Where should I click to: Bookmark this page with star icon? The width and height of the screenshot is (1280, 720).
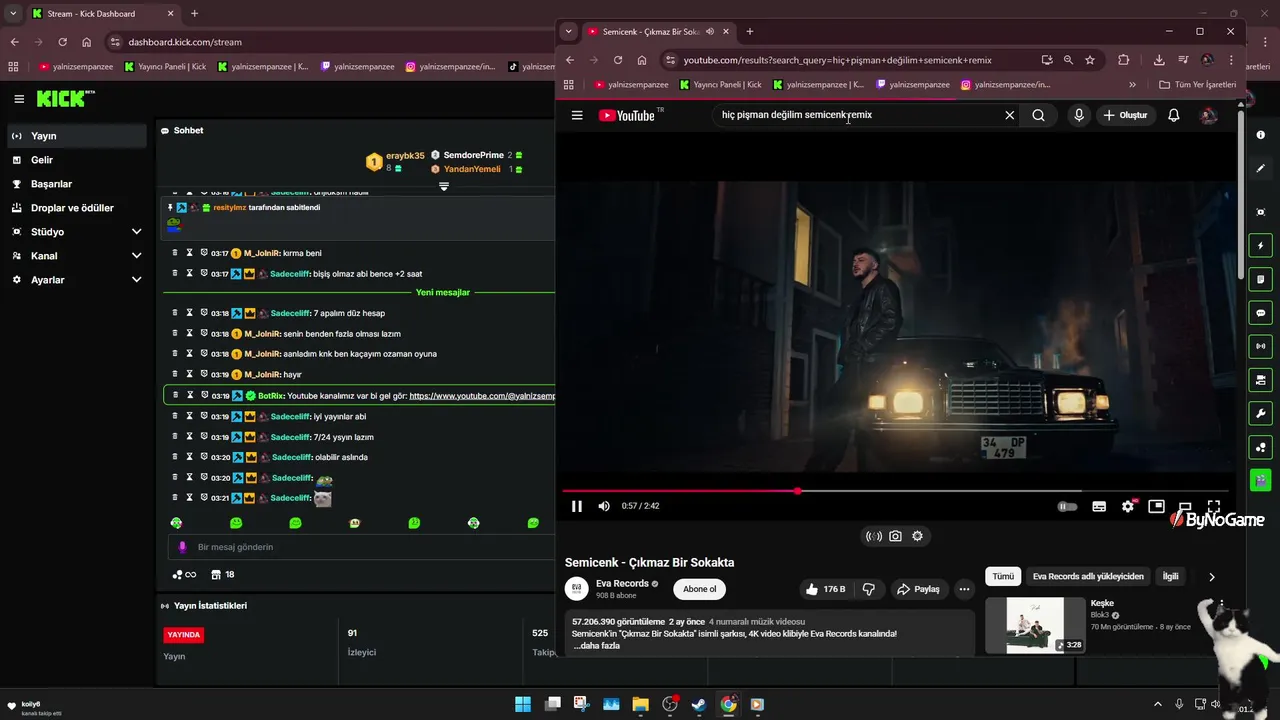click(x=1090, y=60)
